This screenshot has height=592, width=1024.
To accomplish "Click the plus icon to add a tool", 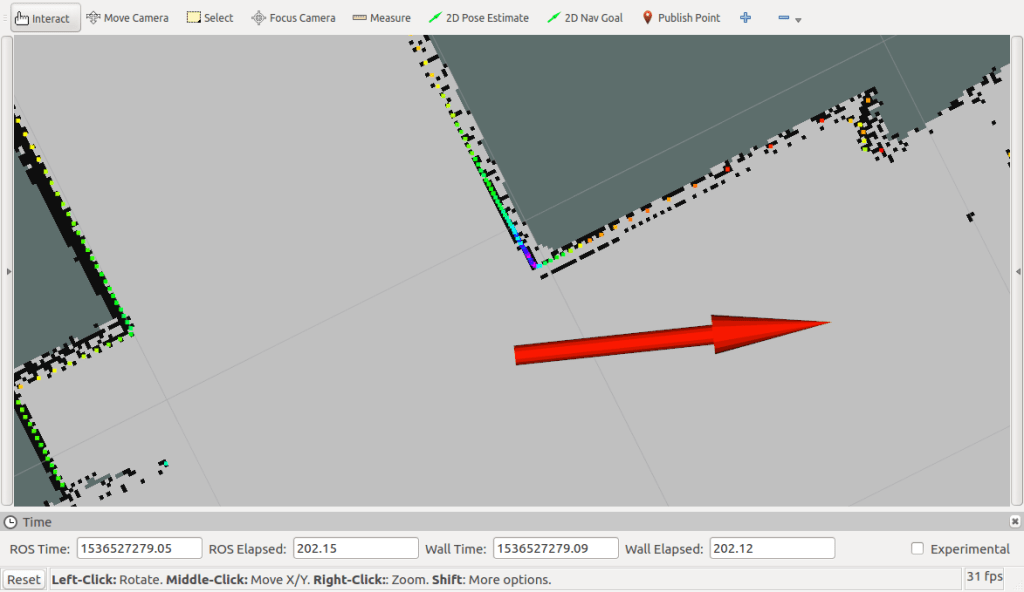I will 745,17.
